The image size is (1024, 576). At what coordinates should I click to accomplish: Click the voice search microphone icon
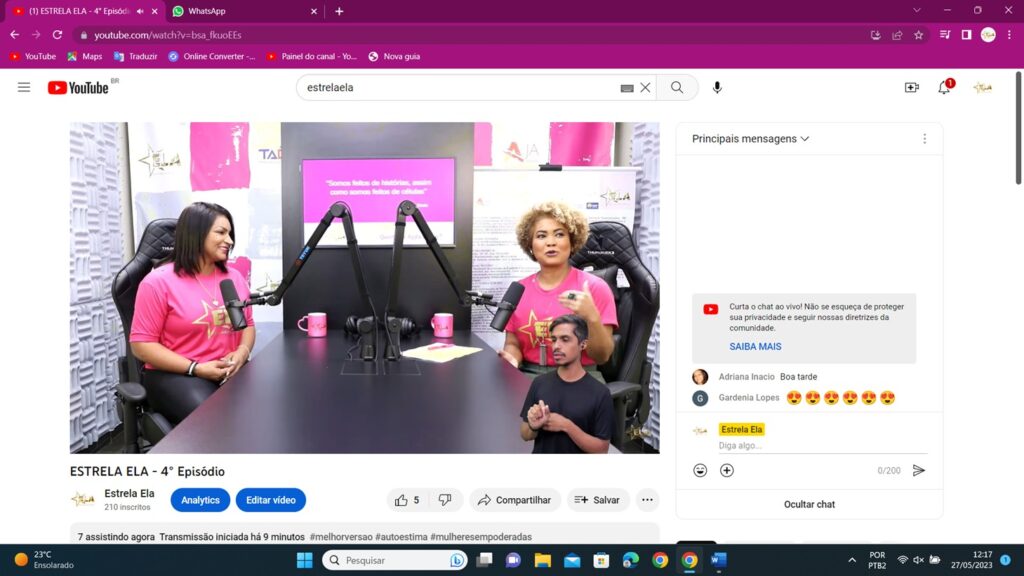coord(717,87)
